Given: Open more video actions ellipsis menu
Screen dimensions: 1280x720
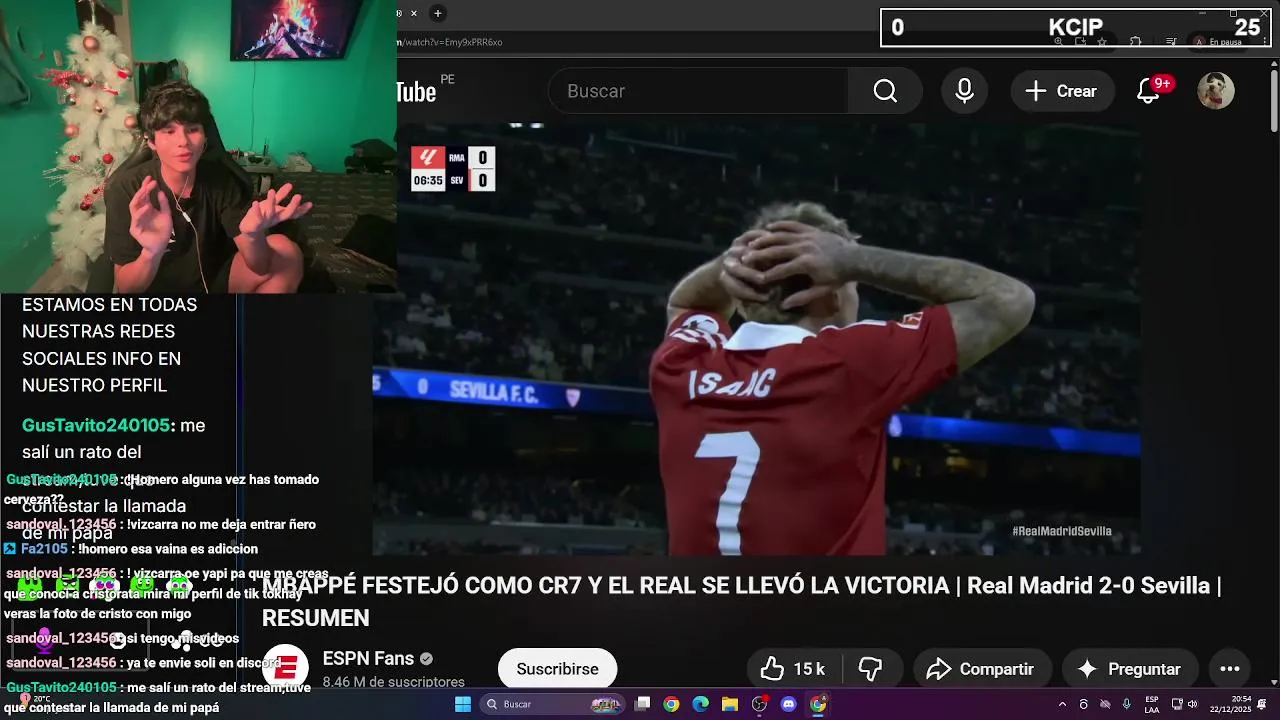Looking at the screenshot, I should (1230, 669).
